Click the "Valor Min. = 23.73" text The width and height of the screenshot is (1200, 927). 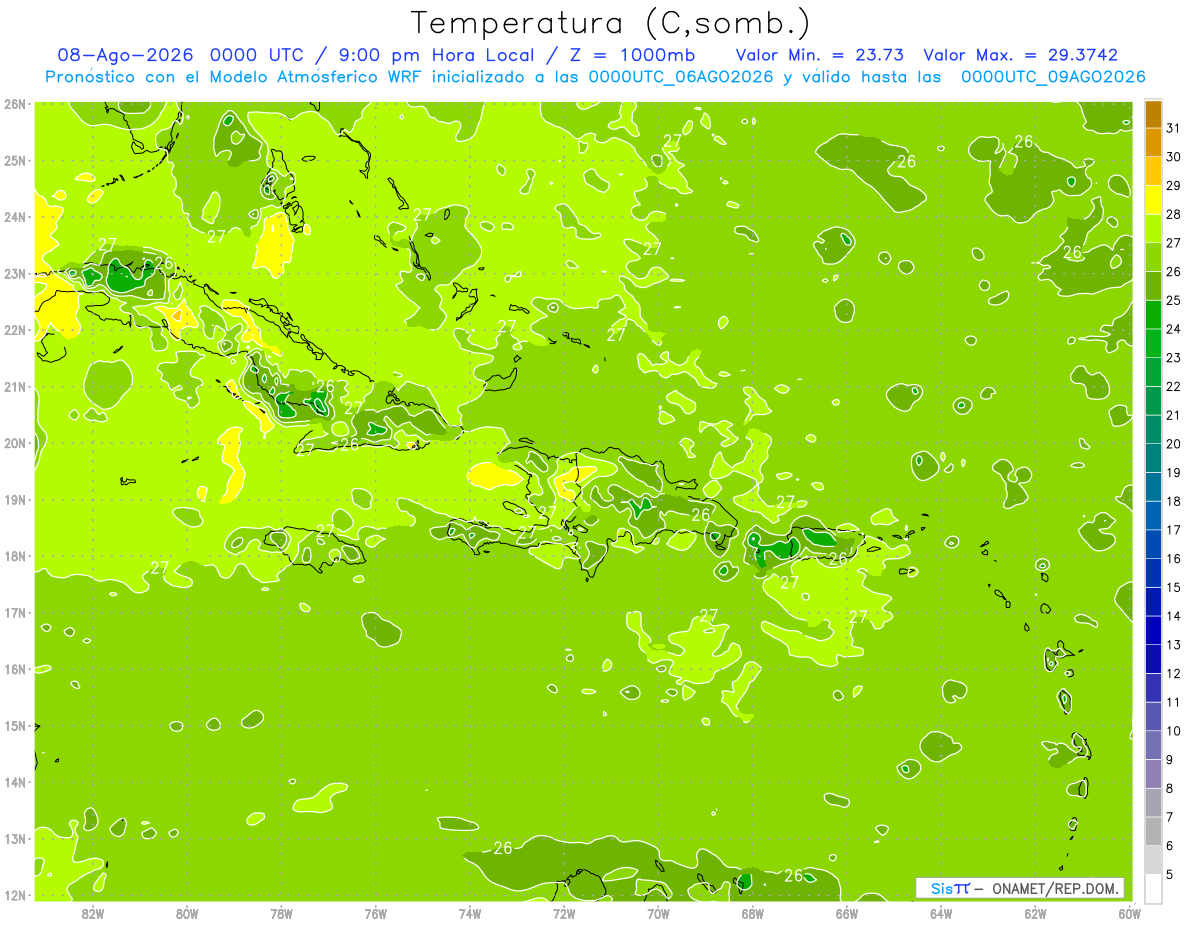click(821, 55)
